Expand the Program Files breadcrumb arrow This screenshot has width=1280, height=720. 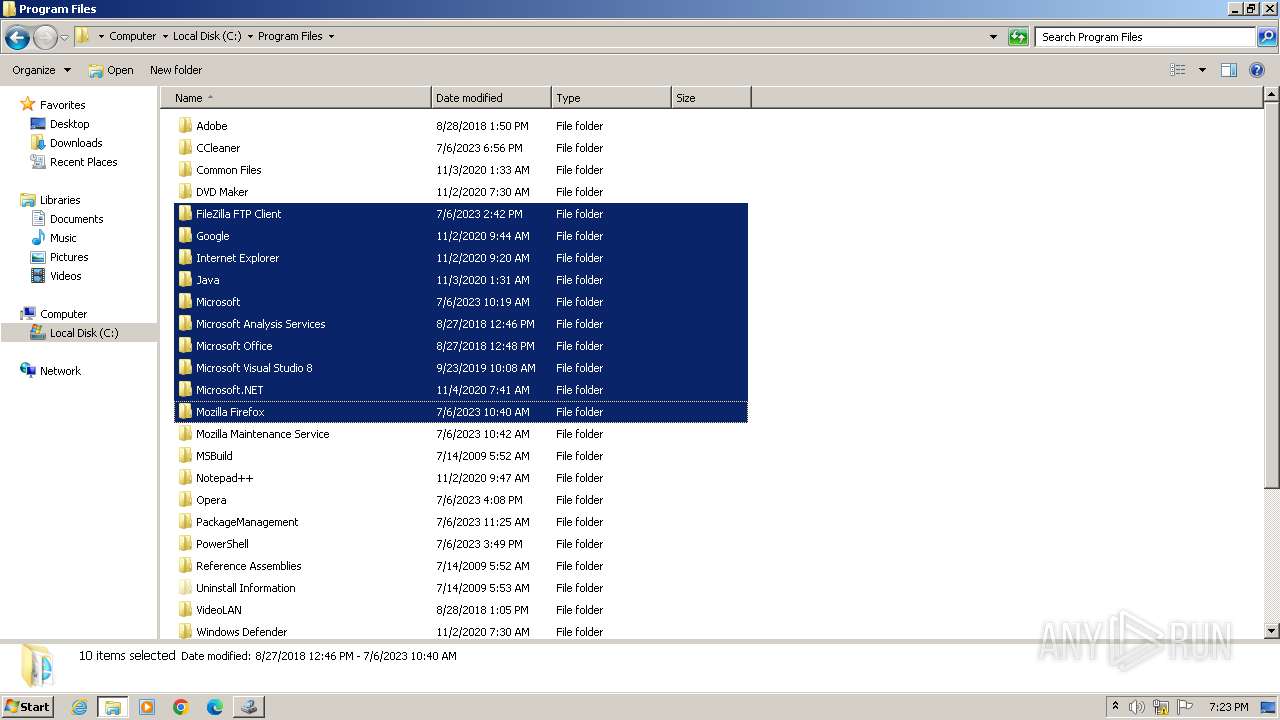(x=331, y=36)
